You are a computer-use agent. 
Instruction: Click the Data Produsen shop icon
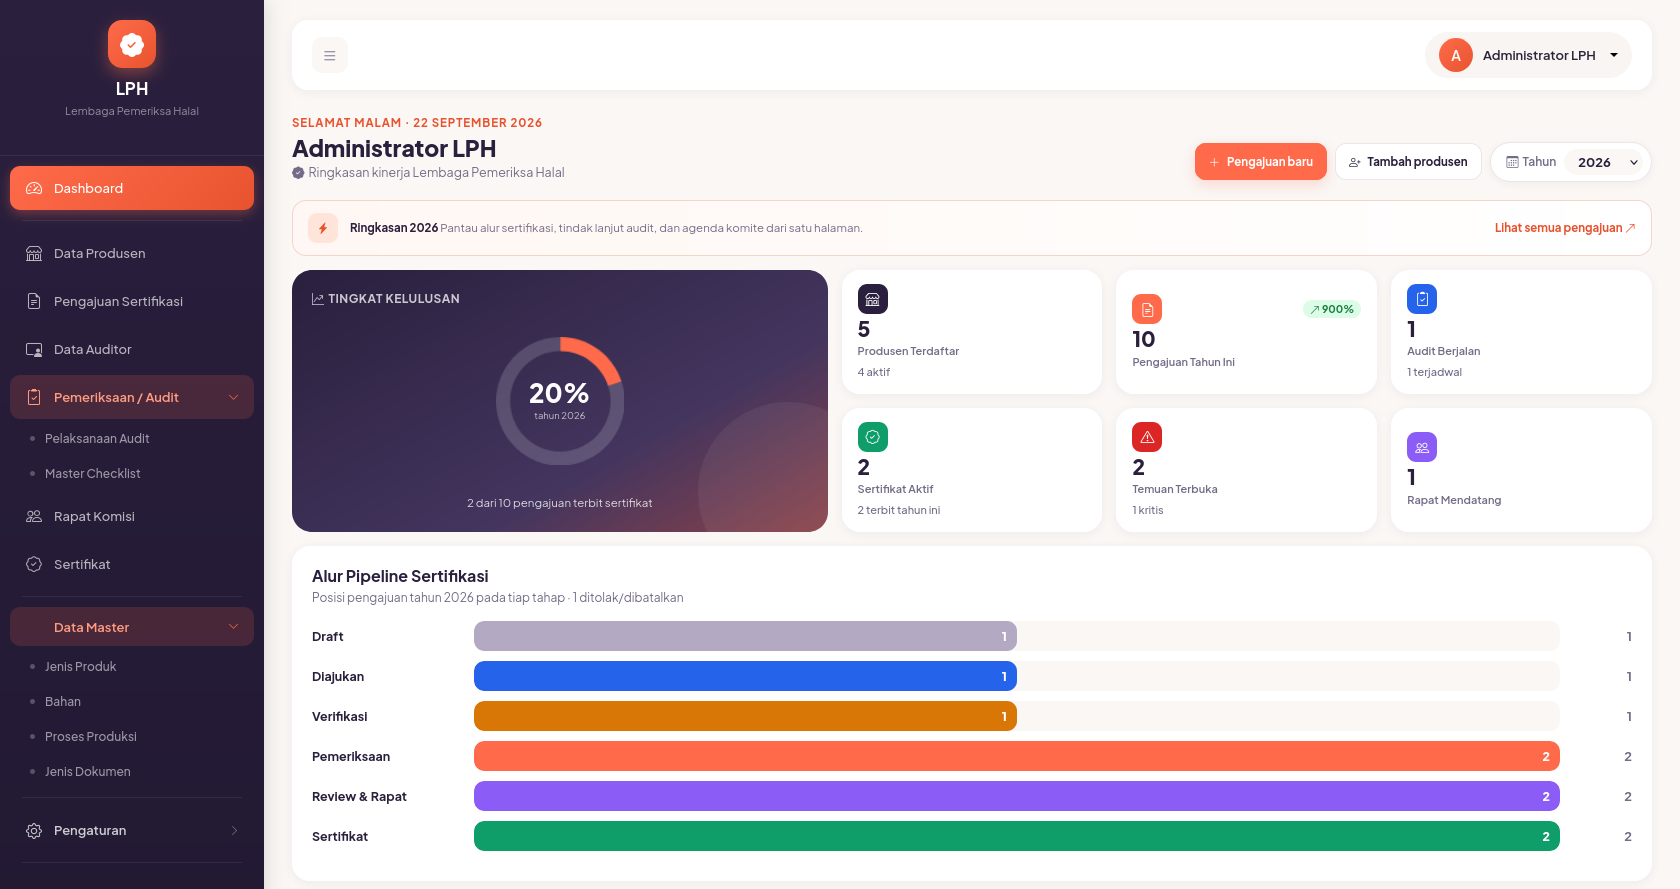point(34,253)
